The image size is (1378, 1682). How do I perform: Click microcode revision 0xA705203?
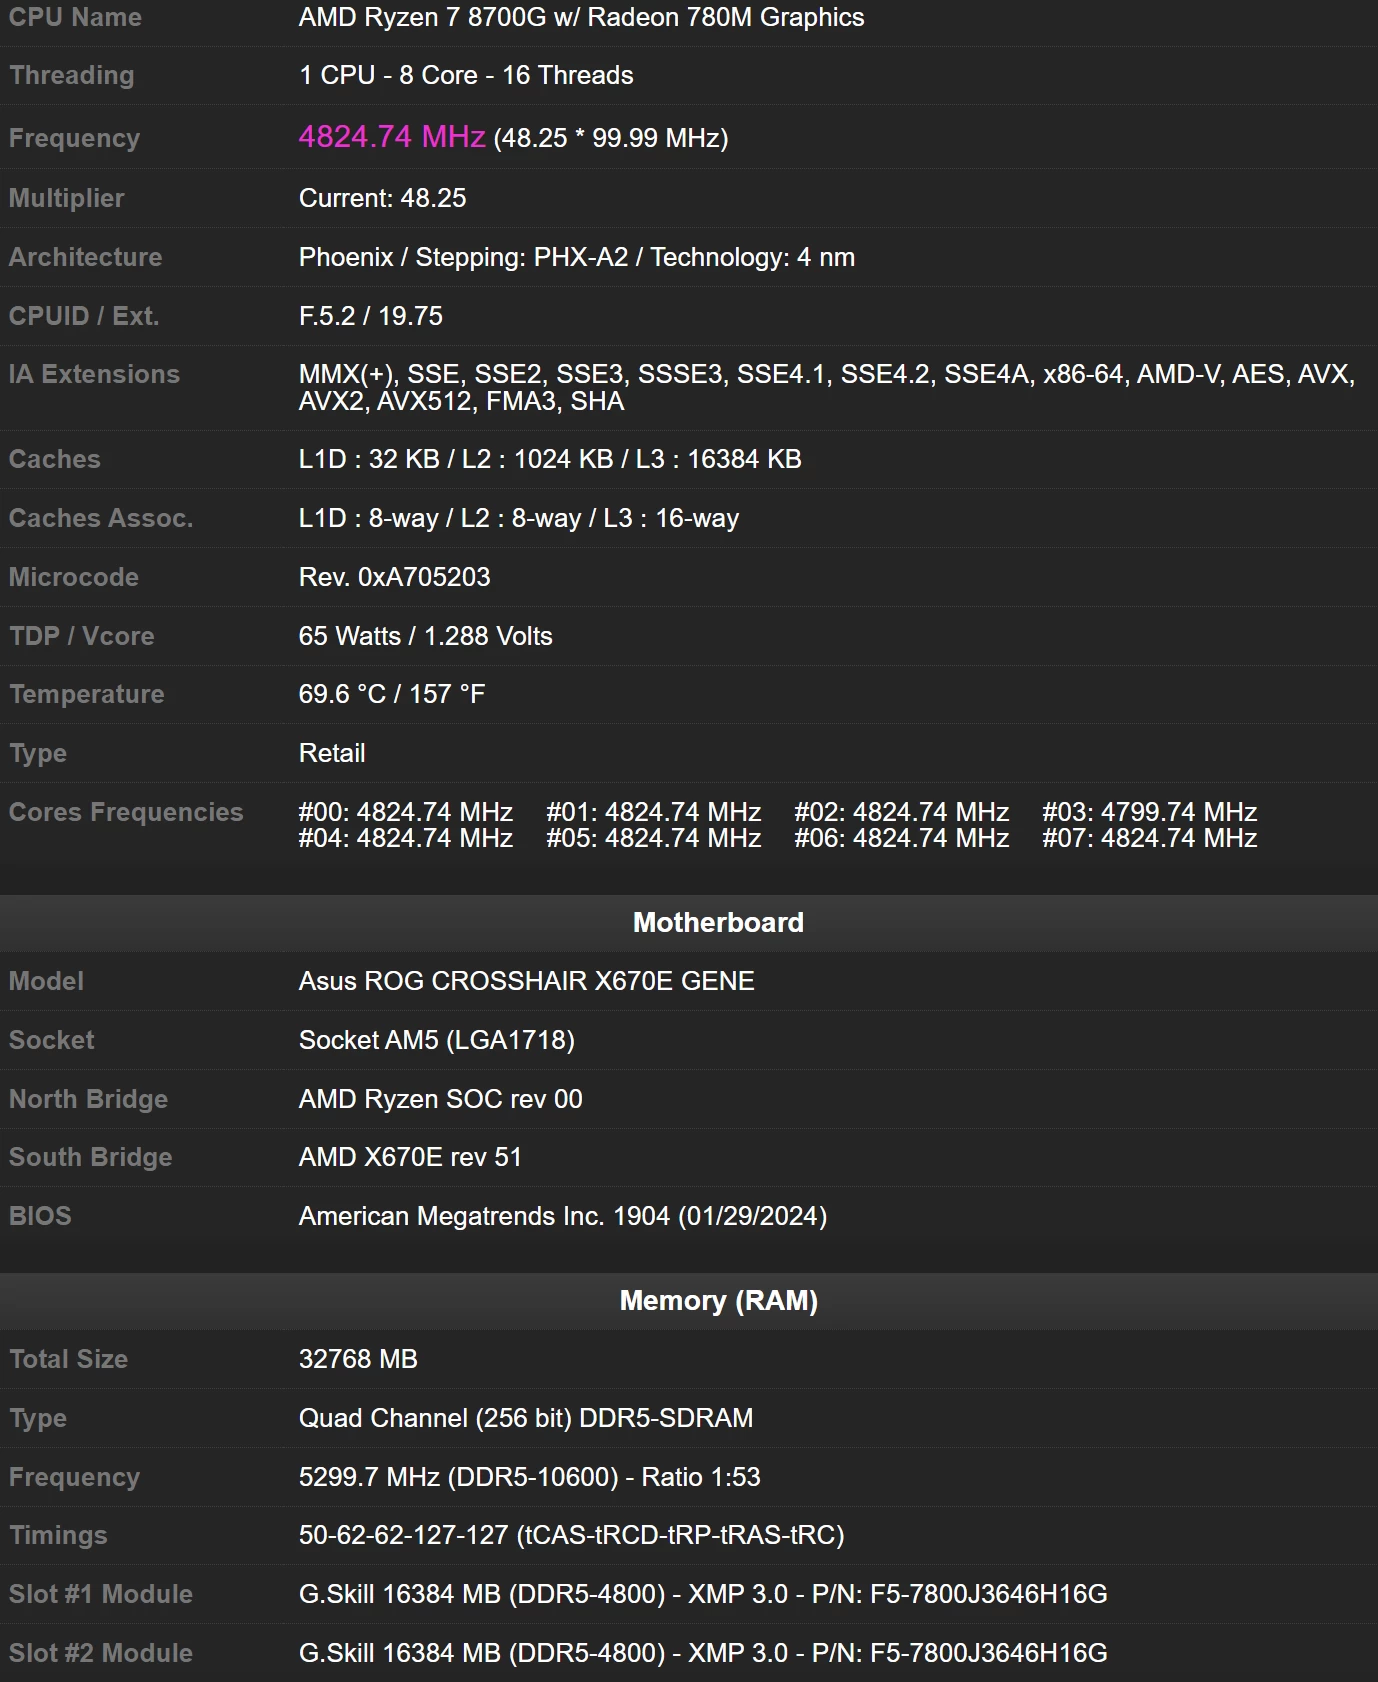[394, 577]
